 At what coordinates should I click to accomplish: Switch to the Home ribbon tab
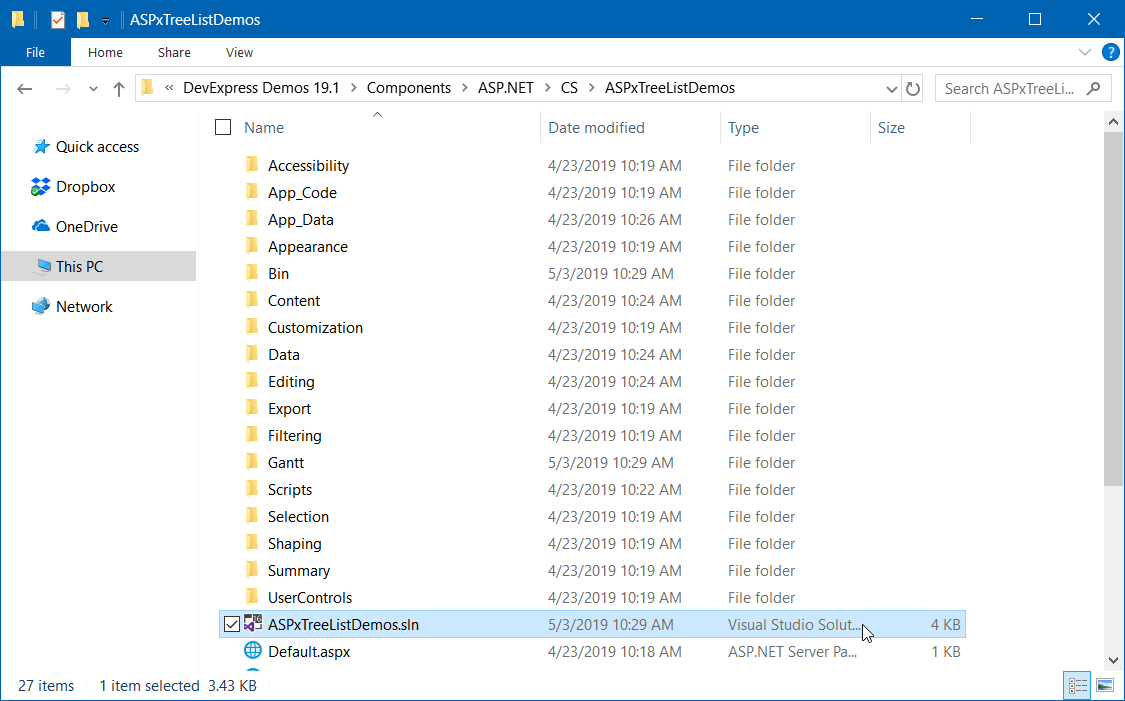click(105, 52)
